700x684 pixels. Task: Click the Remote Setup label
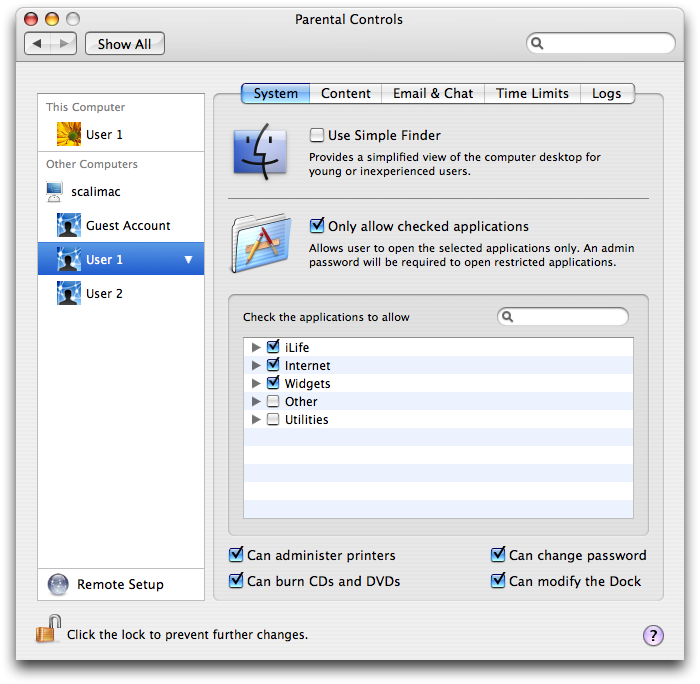coord(120,584)
